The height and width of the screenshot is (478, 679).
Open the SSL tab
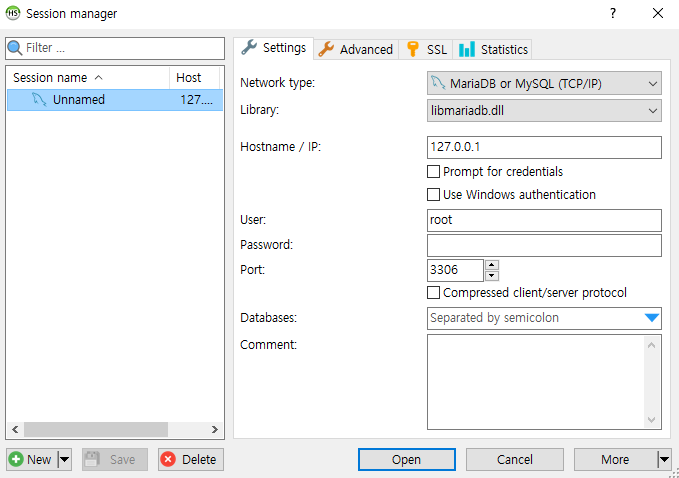pos(426,49)
